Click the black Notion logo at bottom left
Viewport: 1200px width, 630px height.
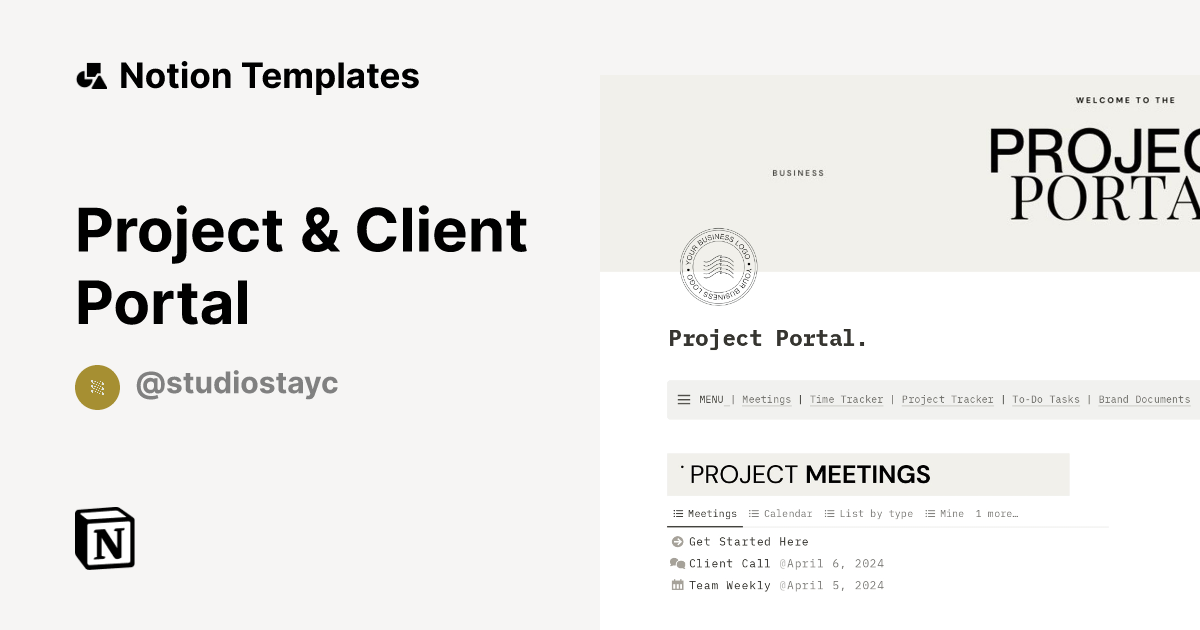104,538
